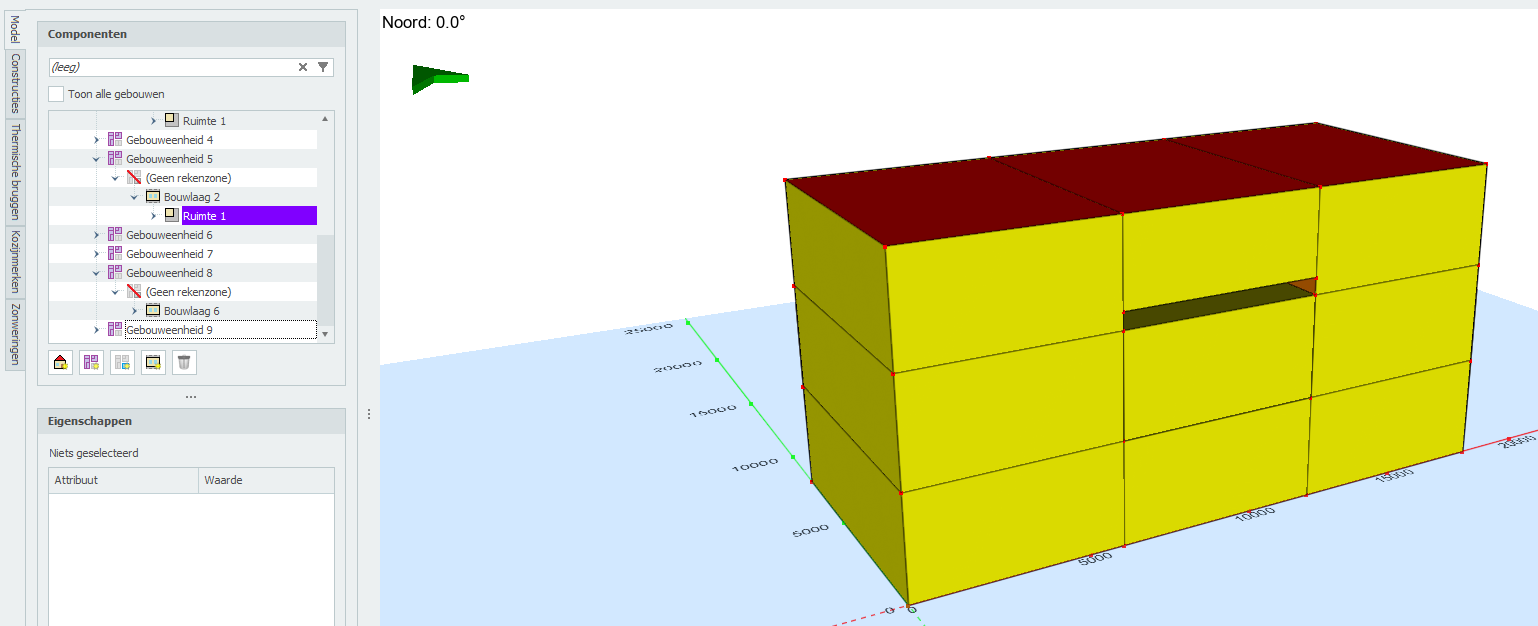Collapse Gebouweenheid 5 tree node
Image resolution: width=1538 pixels, height=626 pixels.
(97, 159)
